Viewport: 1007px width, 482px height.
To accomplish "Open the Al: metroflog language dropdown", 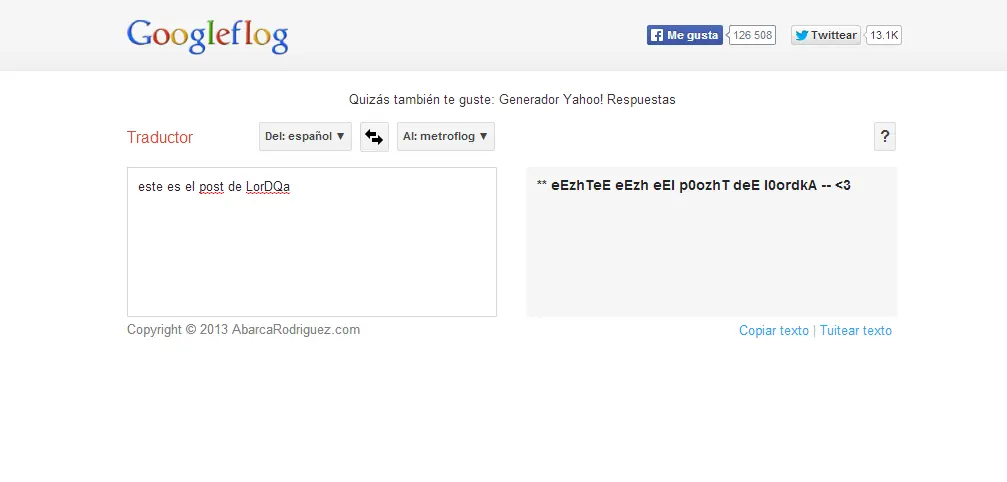I will (x=446, y=137).
